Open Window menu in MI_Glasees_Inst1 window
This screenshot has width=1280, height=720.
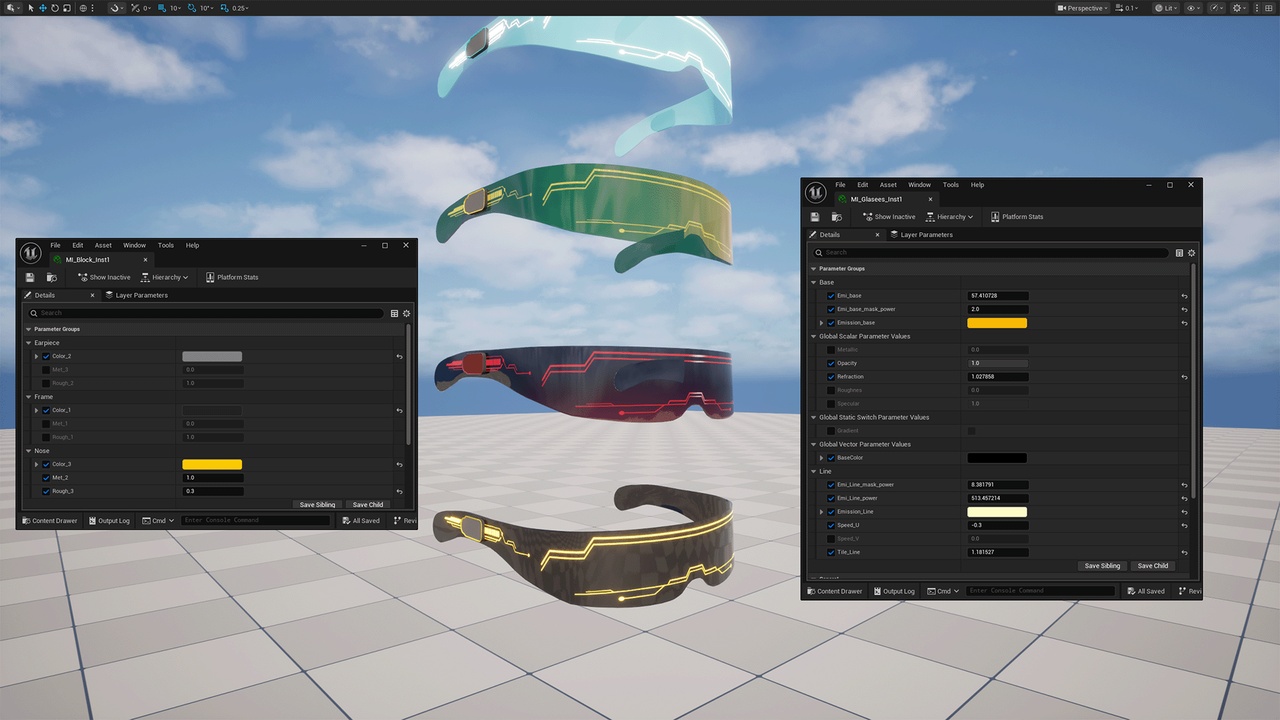(x=919, y=184)
